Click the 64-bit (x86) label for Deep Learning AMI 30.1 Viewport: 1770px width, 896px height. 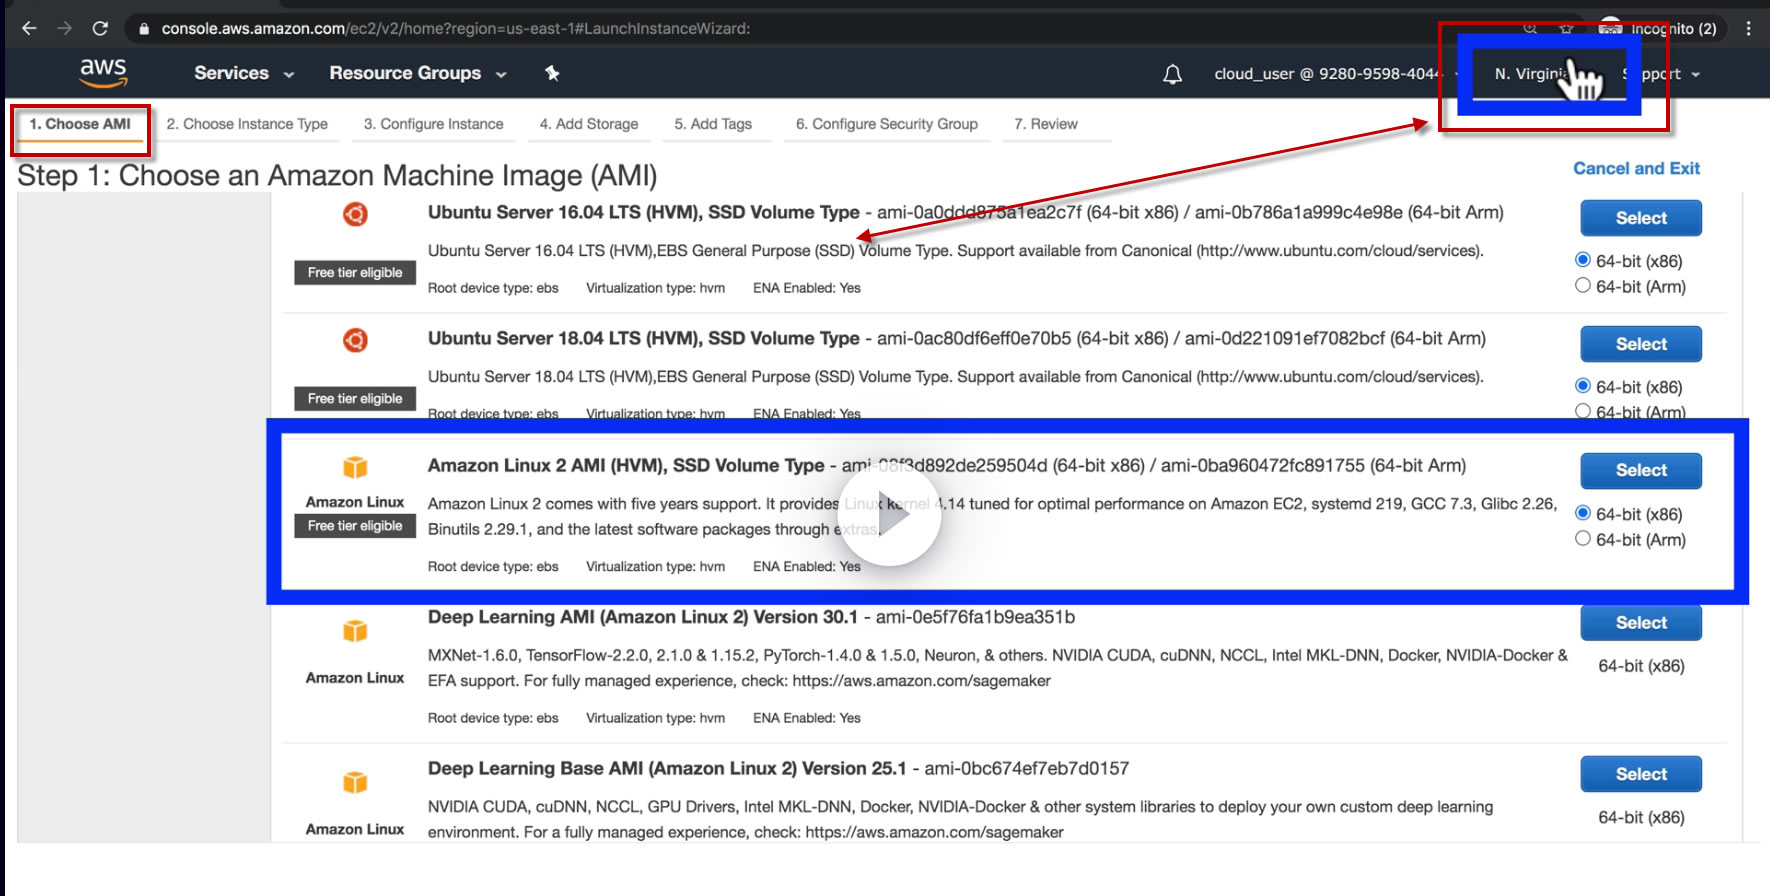[x=1641, y=666]
